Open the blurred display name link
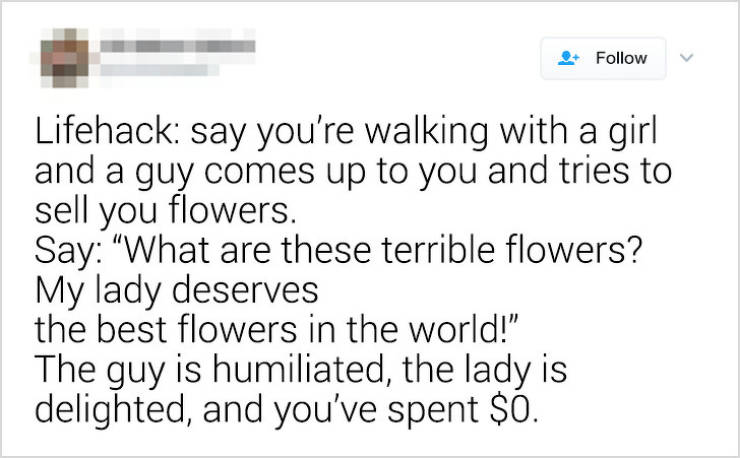The image size is (740, 458). pos(177,46)
